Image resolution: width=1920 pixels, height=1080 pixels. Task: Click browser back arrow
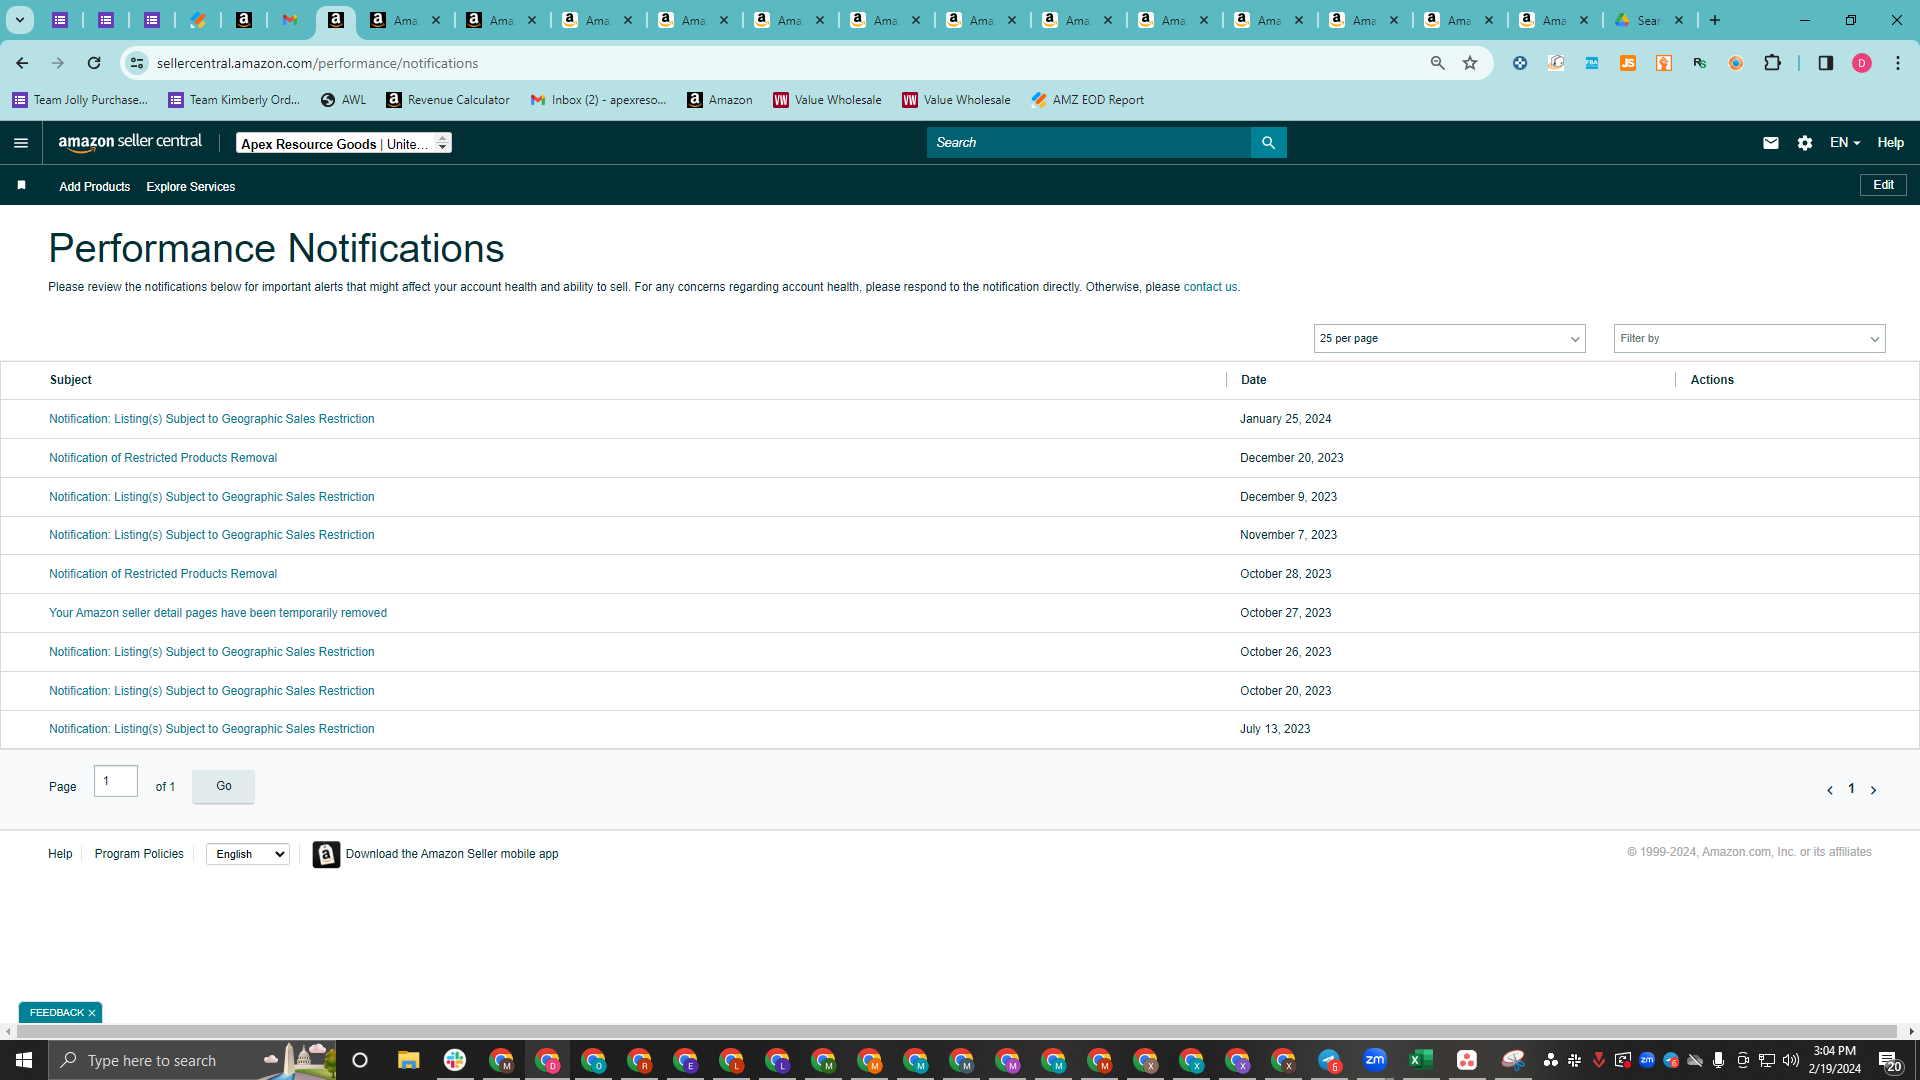(22, 63)
